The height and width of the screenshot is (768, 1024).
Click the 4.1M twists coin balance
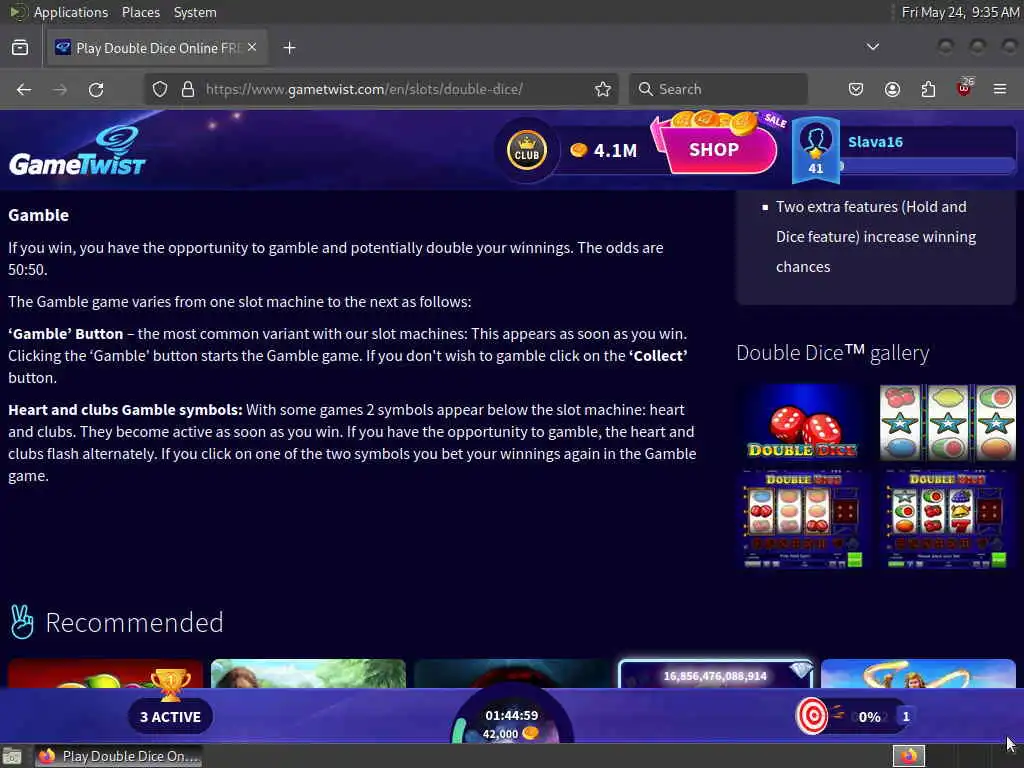[603, 151]
